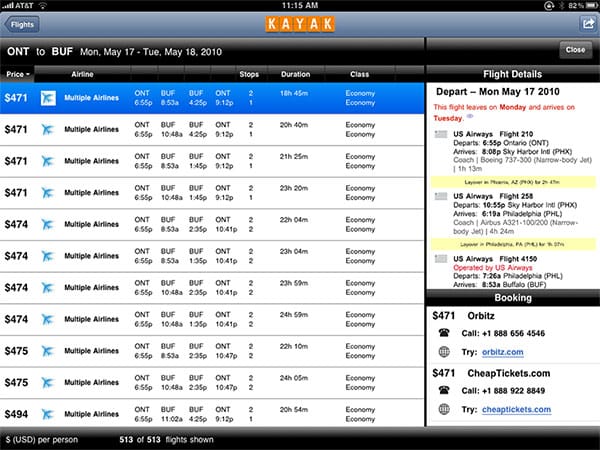Tap the Orbitz globe web icon
Viewport: 600px width, 450px height.
pos(444,352)
